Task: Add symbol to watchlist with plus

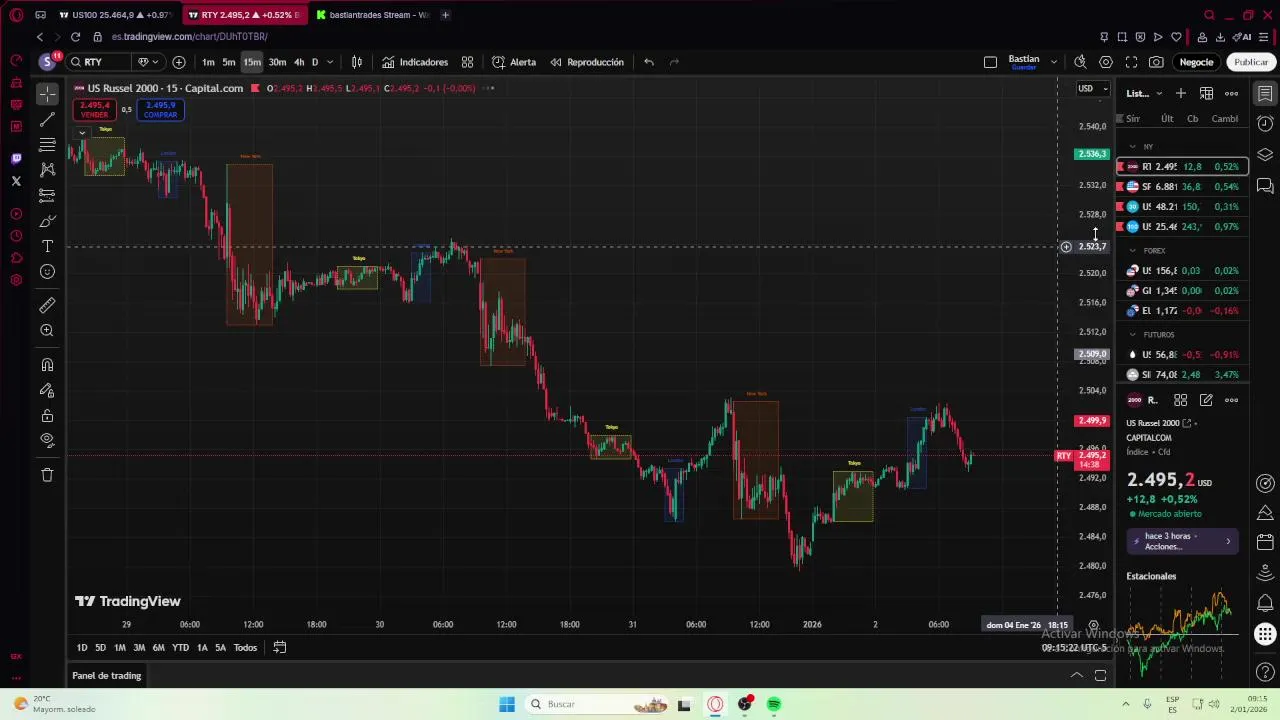Action: (x=1181, y=93)
